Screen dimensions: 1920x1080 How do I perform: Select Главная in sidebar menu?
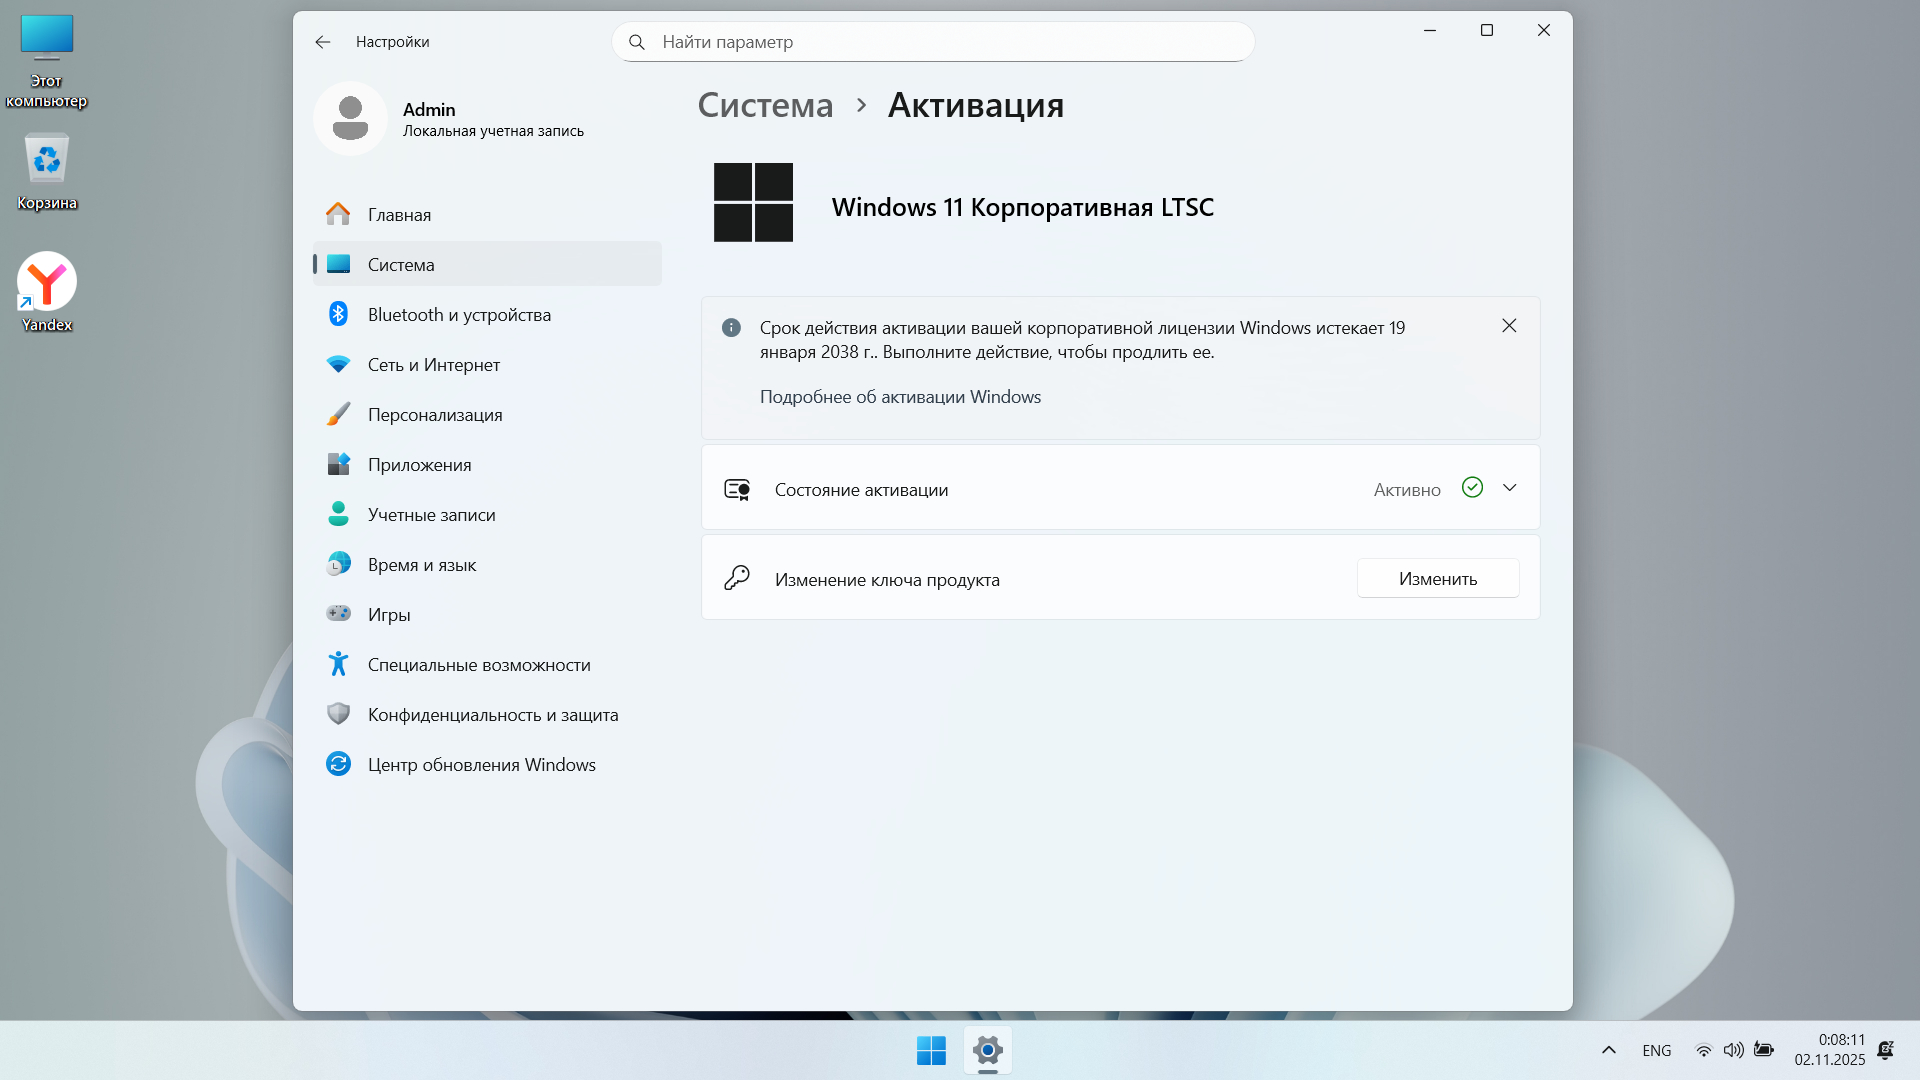pos(399,215)
